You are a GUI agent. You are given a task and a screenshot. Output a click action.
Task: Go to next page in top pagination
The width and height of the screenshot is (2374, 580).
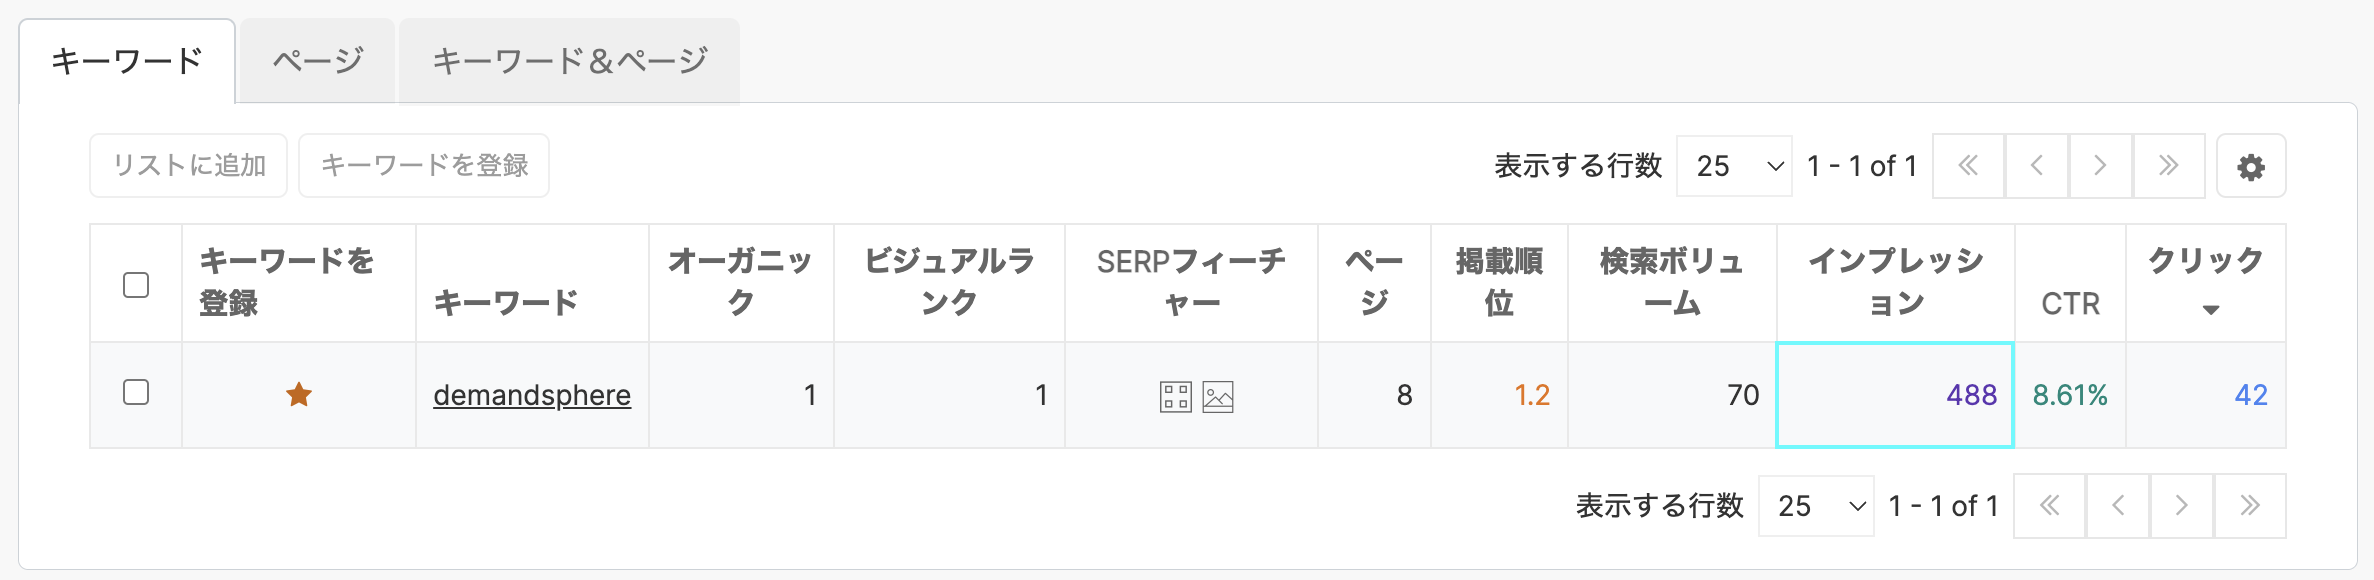pos(2100,166)
